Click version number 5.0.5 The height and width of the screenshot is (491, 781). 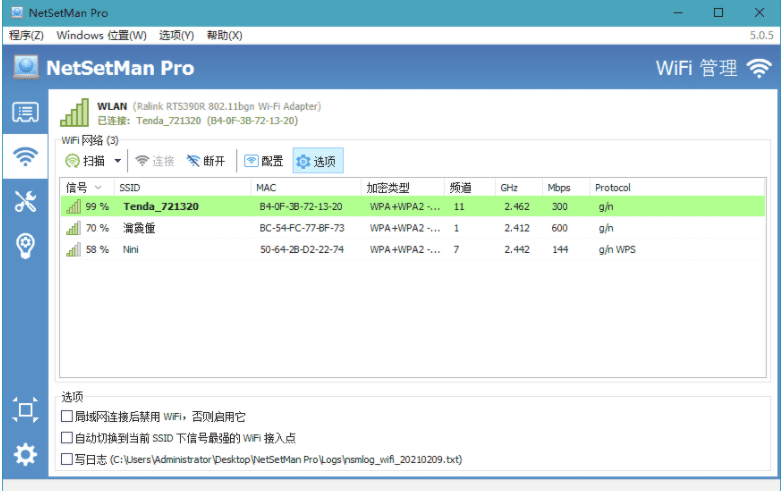click(x=762, y=35)
